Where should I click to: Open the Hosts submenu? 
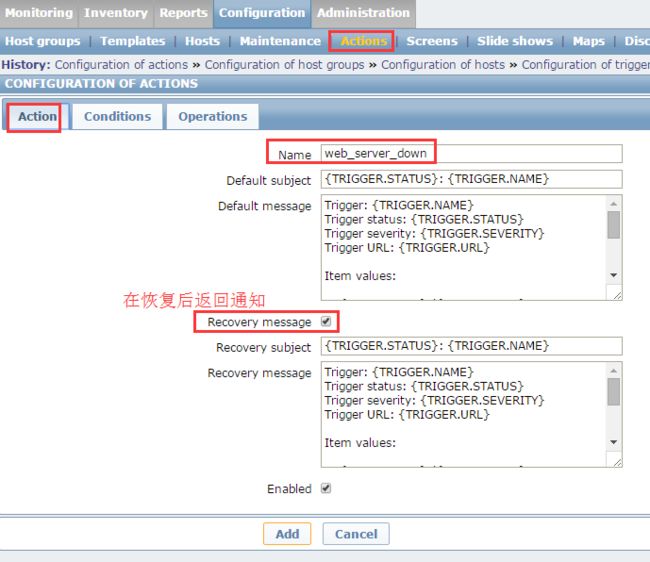pos(202,41)
